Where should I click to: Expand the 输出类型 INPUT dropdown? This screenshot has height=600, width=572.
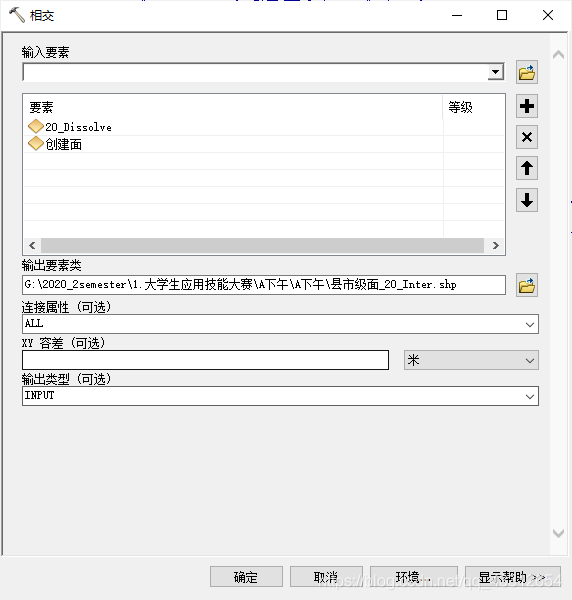[x=530, y=396]
